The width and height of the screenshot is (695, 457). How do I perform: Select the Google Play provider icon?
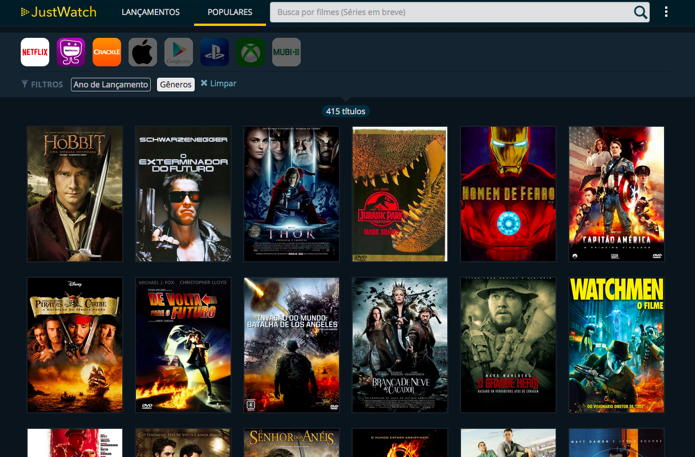179,52
